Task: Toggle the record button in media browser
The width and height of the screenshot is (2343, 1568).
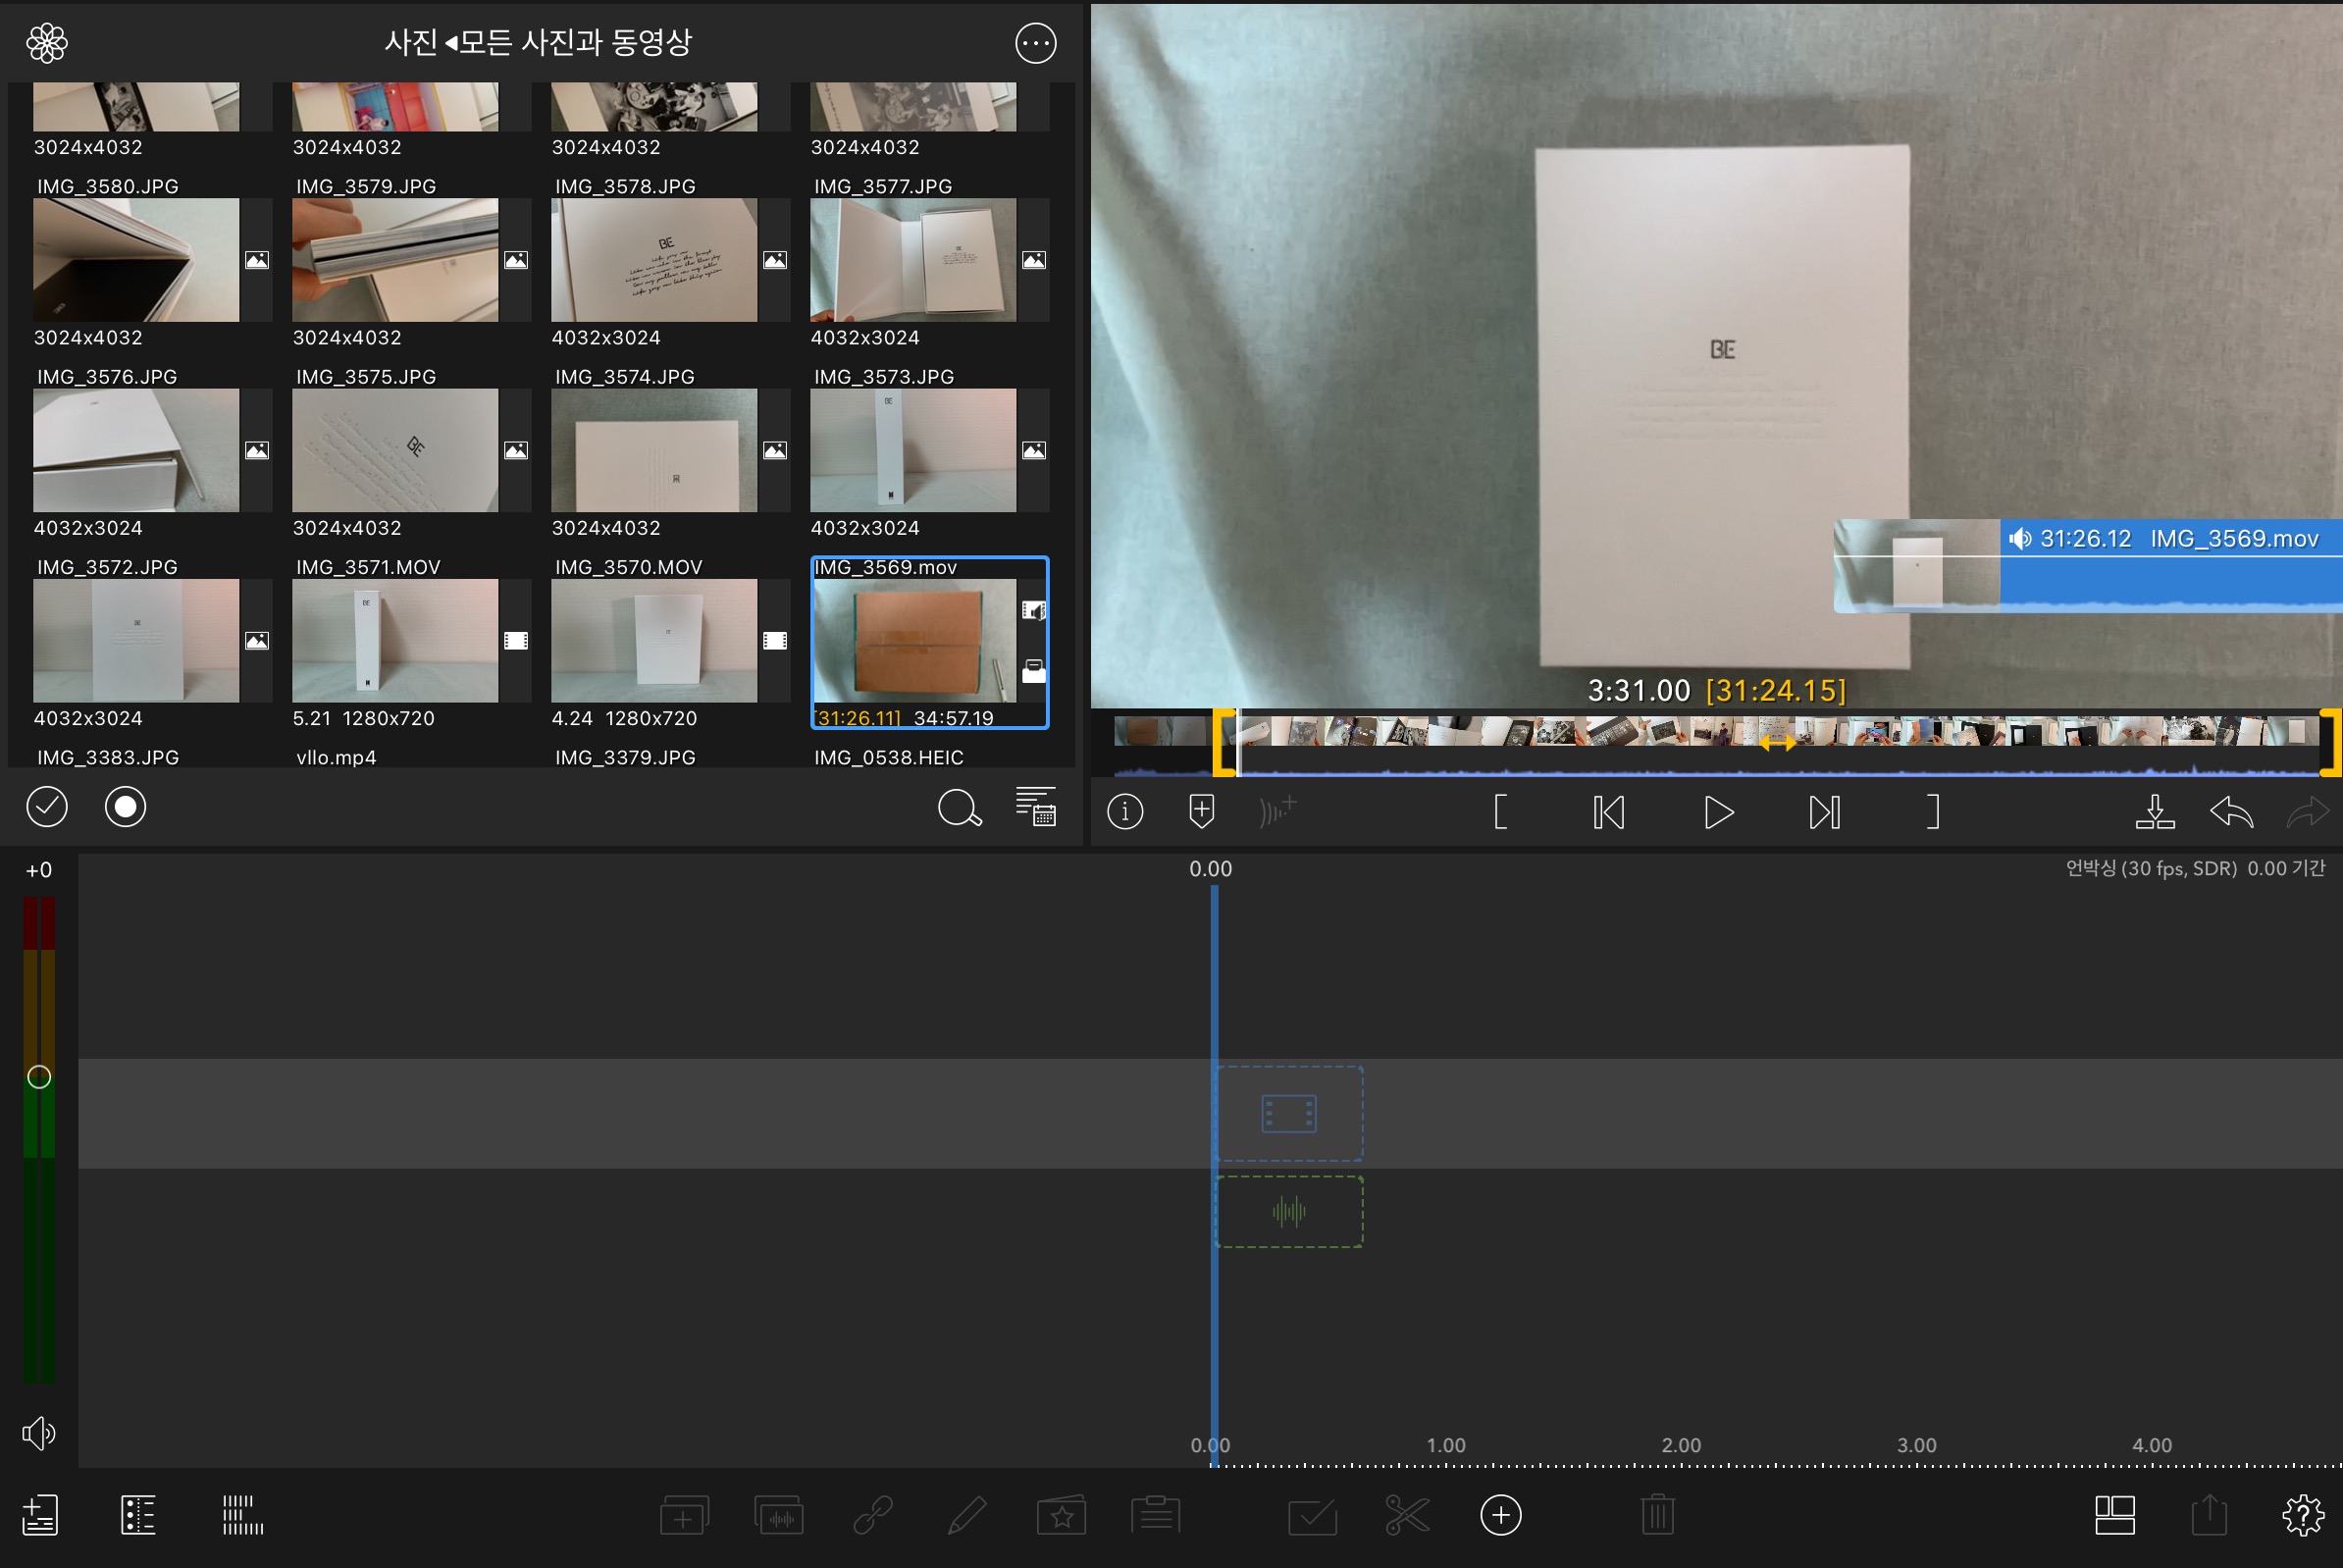Action: [125, 807]
